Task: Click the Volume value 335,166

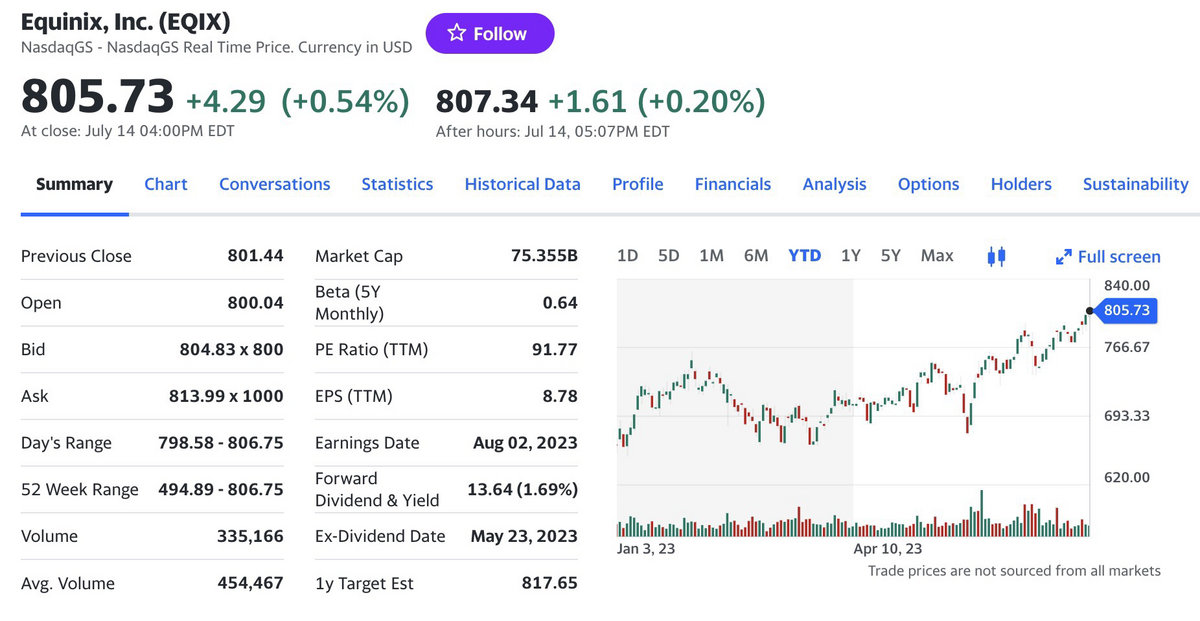Action: (251, 536)
